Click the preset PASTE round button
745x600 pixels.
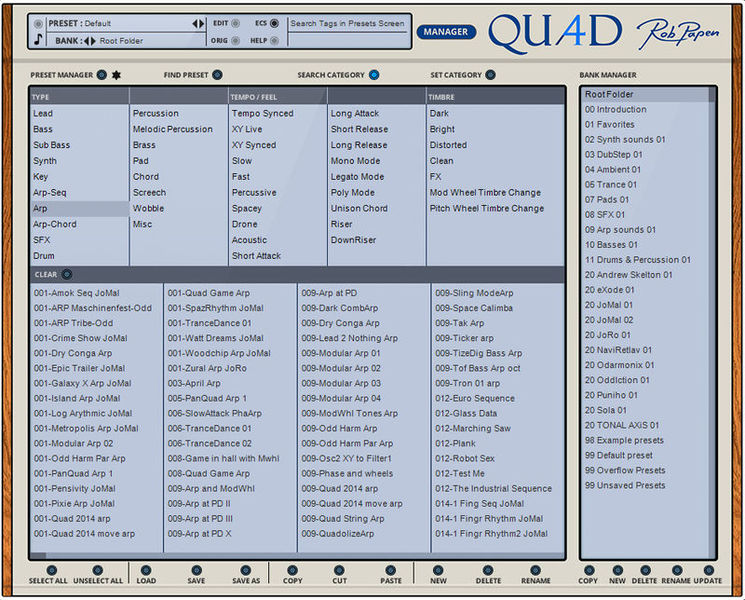click(391, 570)
